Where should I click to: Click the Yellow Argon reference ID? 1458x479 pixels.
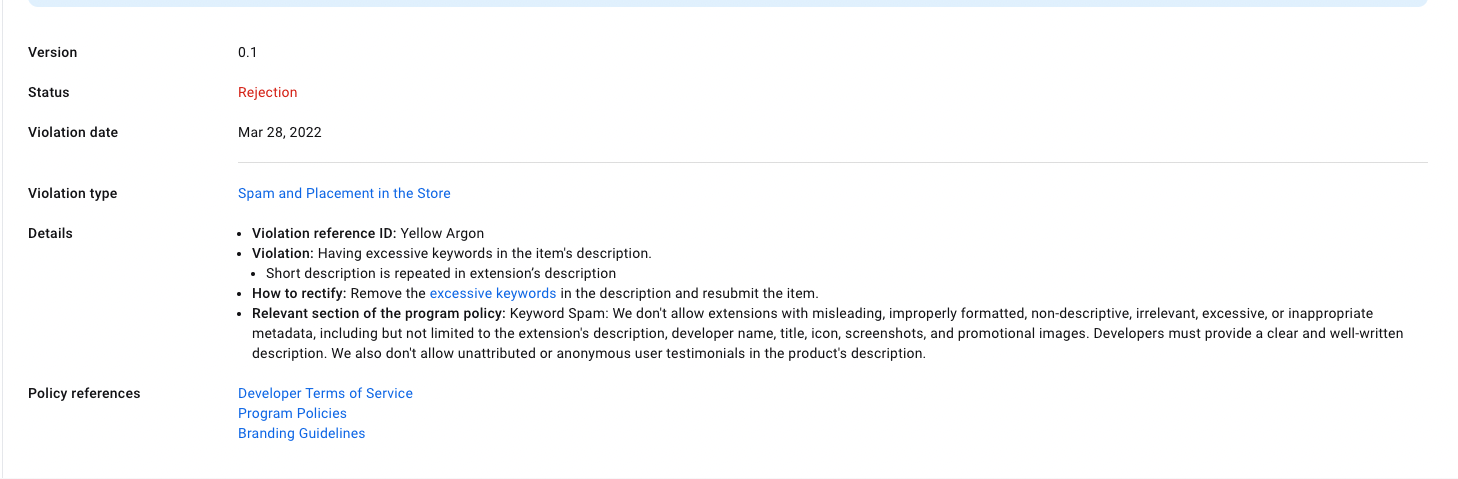(442, 233)
